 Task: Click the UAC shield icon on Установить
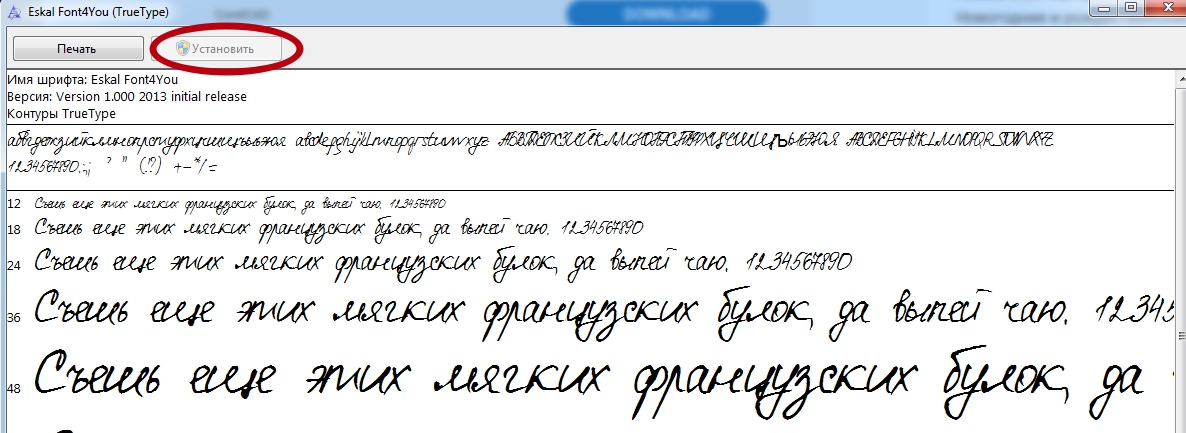(183, 49)
